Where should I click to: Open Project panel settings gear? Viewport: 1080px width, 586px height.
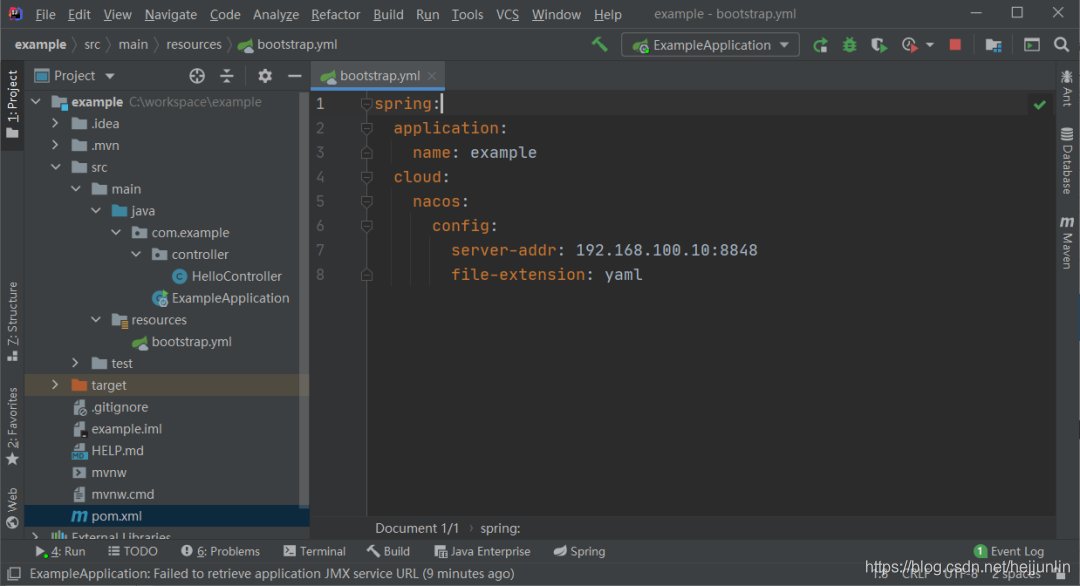coord(264,76)
